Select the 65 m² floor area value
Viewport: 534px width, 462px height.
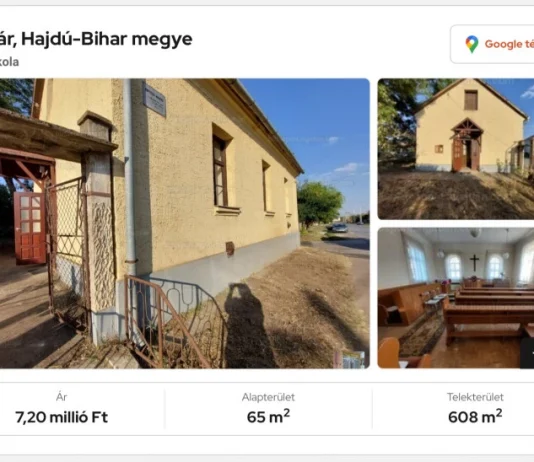tap(268, 416)
